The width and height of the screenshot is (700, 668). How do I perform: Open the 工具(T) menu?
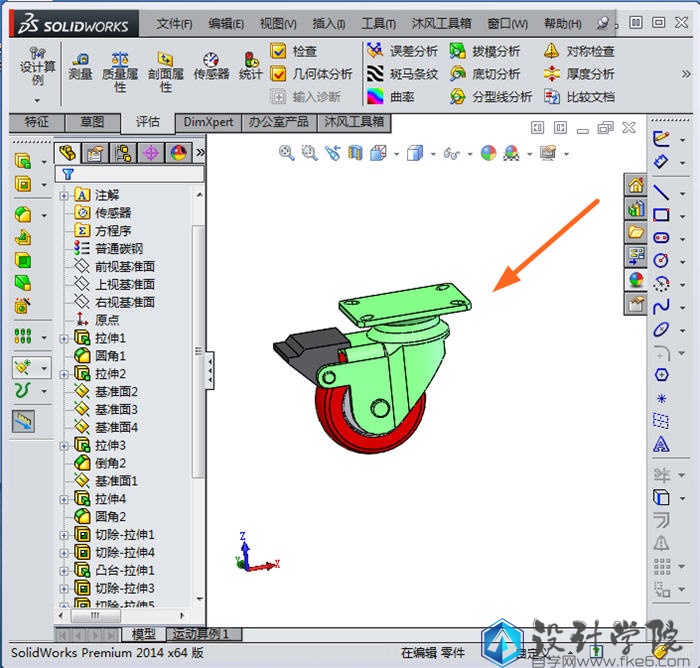coord(378,24)
